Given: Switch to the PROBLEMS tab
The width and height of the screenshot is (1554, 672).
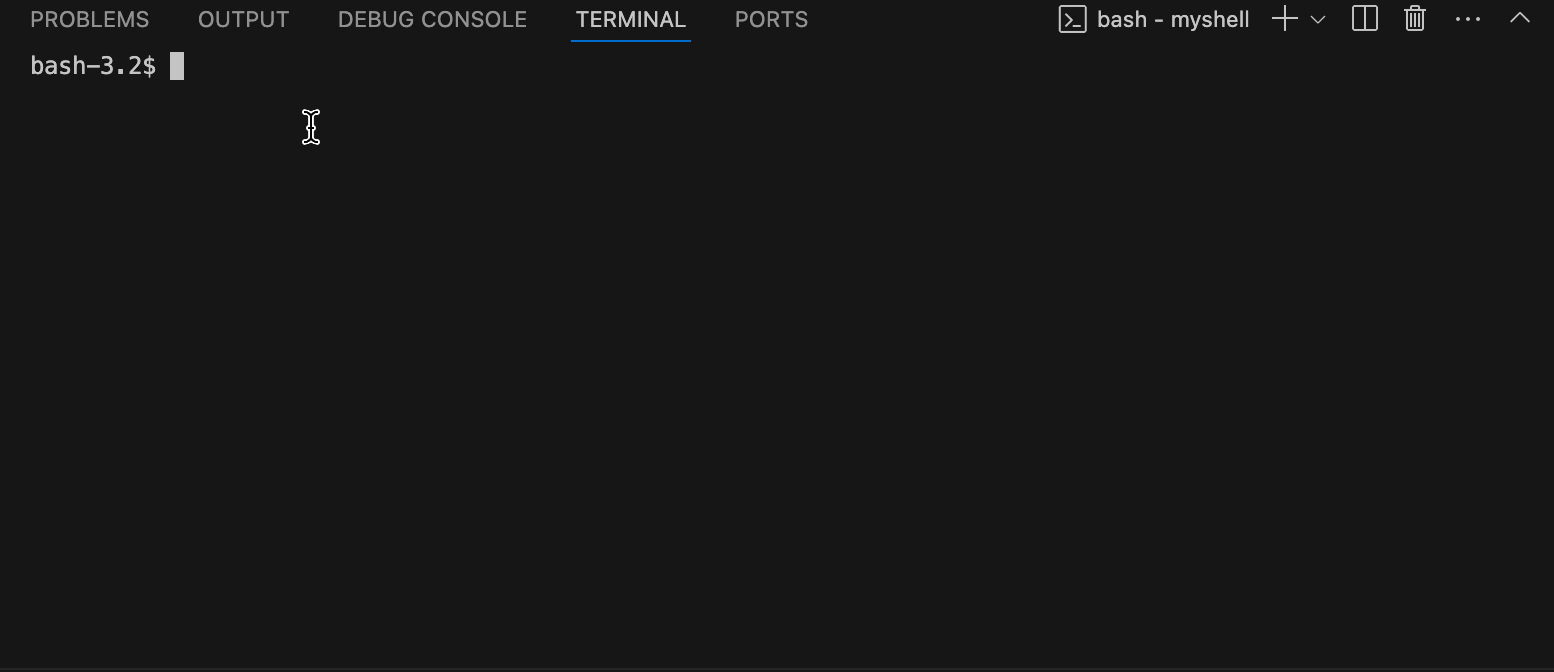Looking at the screenshot, I should click(90, 20).
